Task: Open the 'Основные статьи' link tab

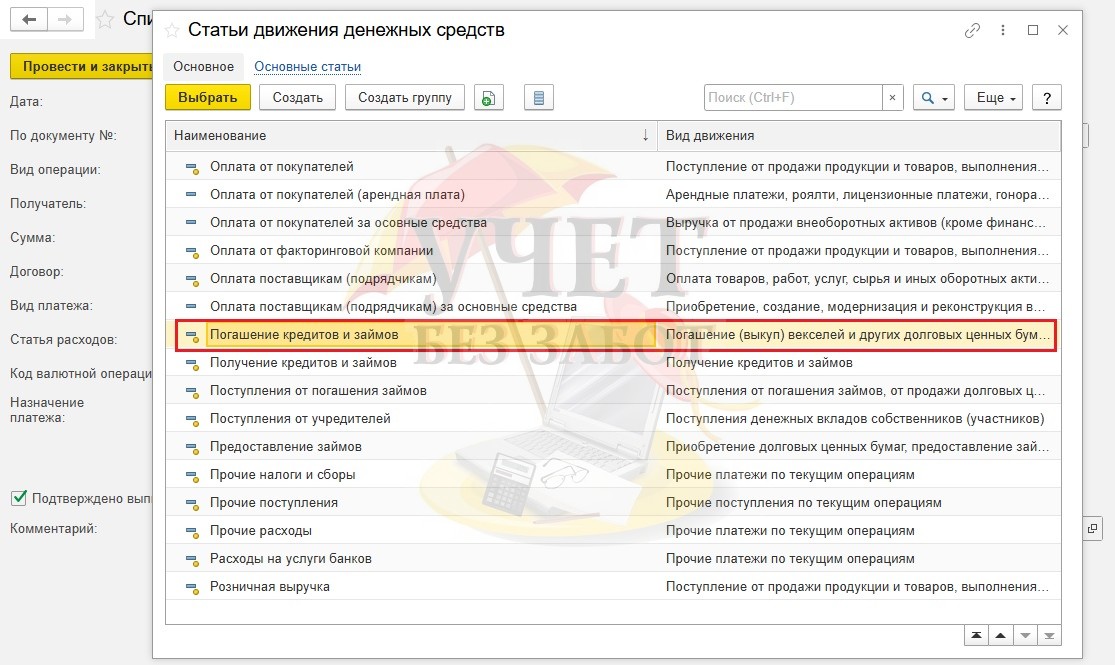Action: [x=307, y=67]
